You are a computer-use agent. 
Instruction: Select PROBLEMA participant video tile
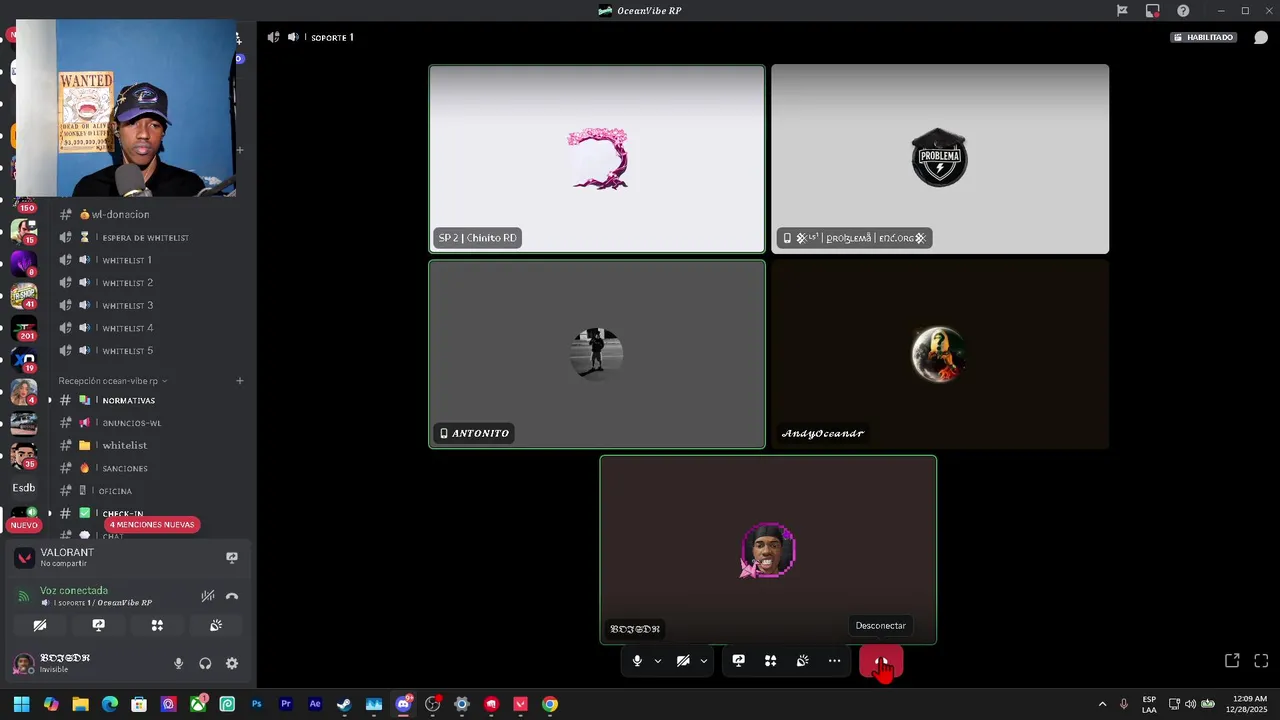pos(940,159)
